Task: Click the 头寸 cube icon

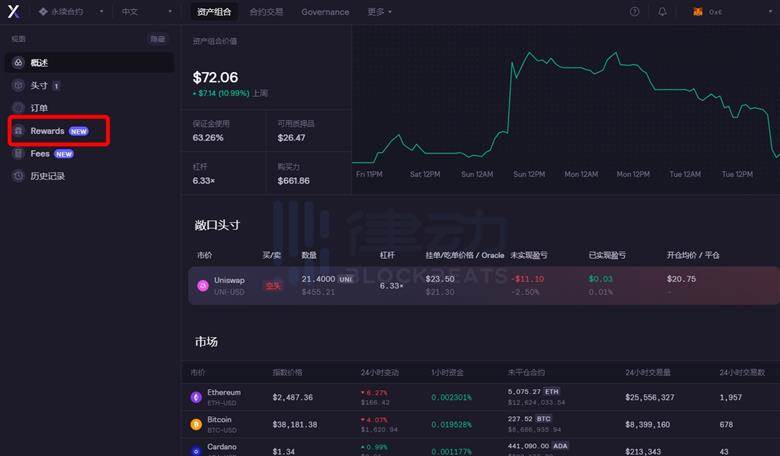Action: pos(18,86)
